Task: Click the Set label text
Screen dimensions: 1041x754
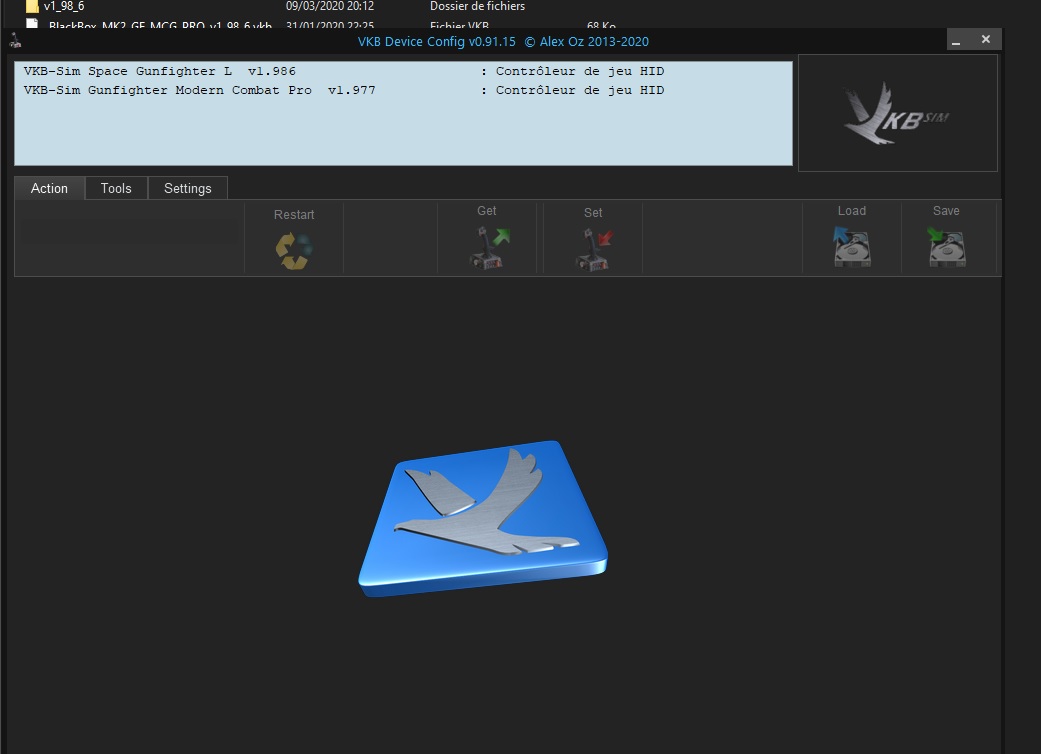Action: (593, 212)
